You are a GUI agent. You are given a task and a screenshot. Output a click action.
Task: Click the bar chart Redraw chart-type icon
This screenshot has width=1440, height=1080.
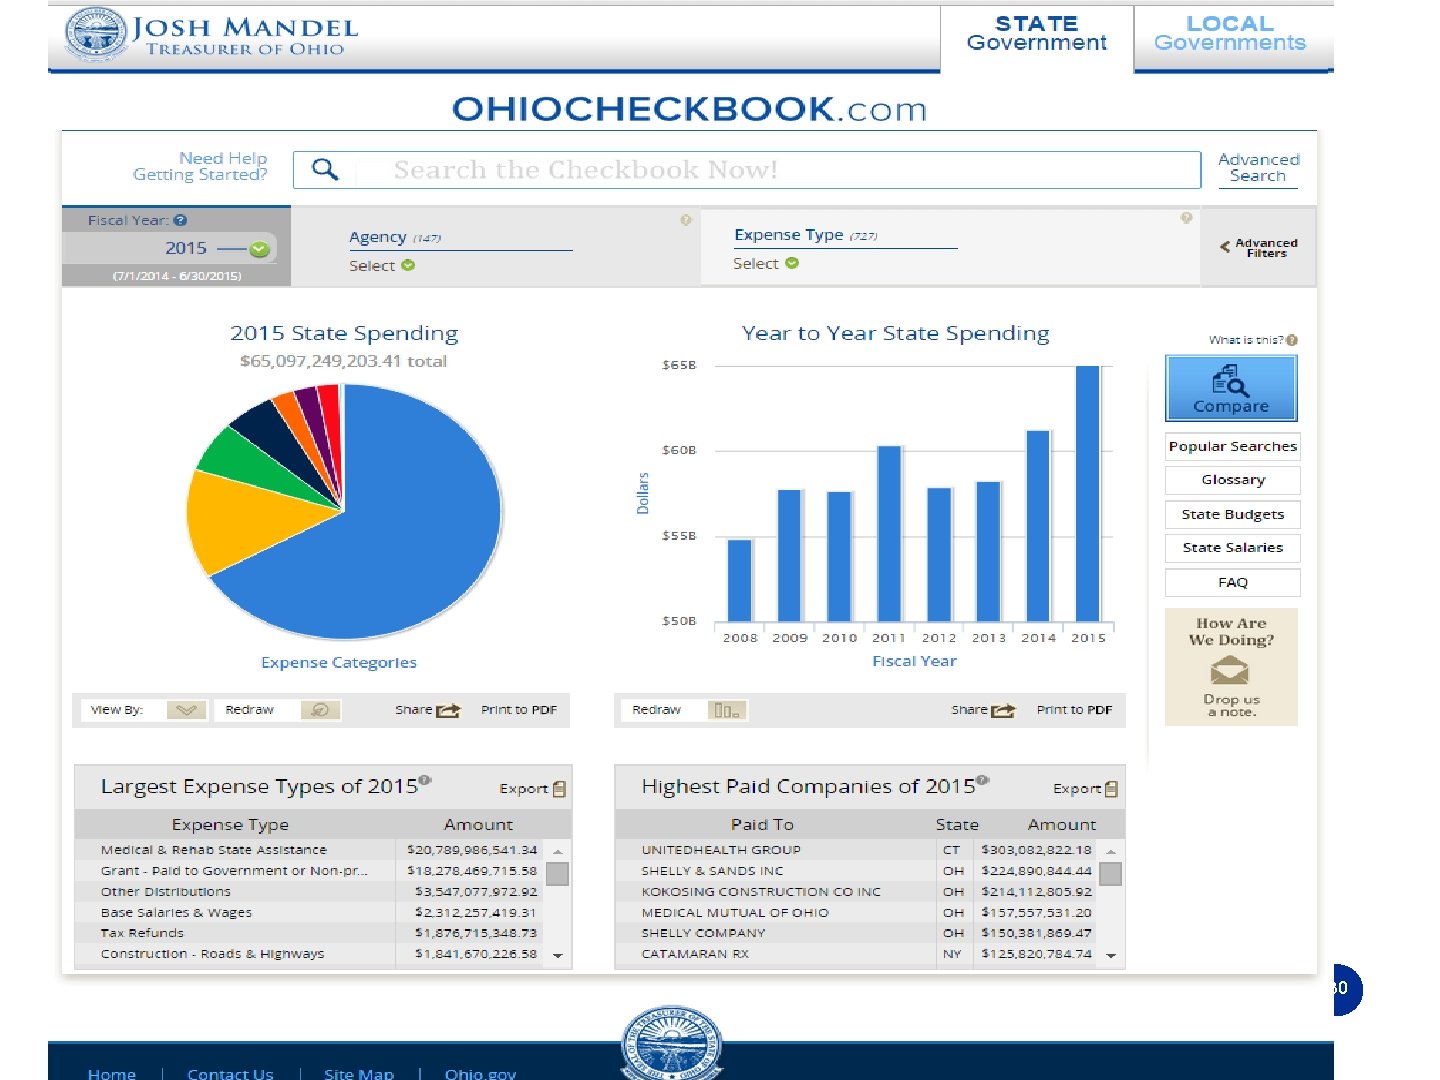point(727,710)
